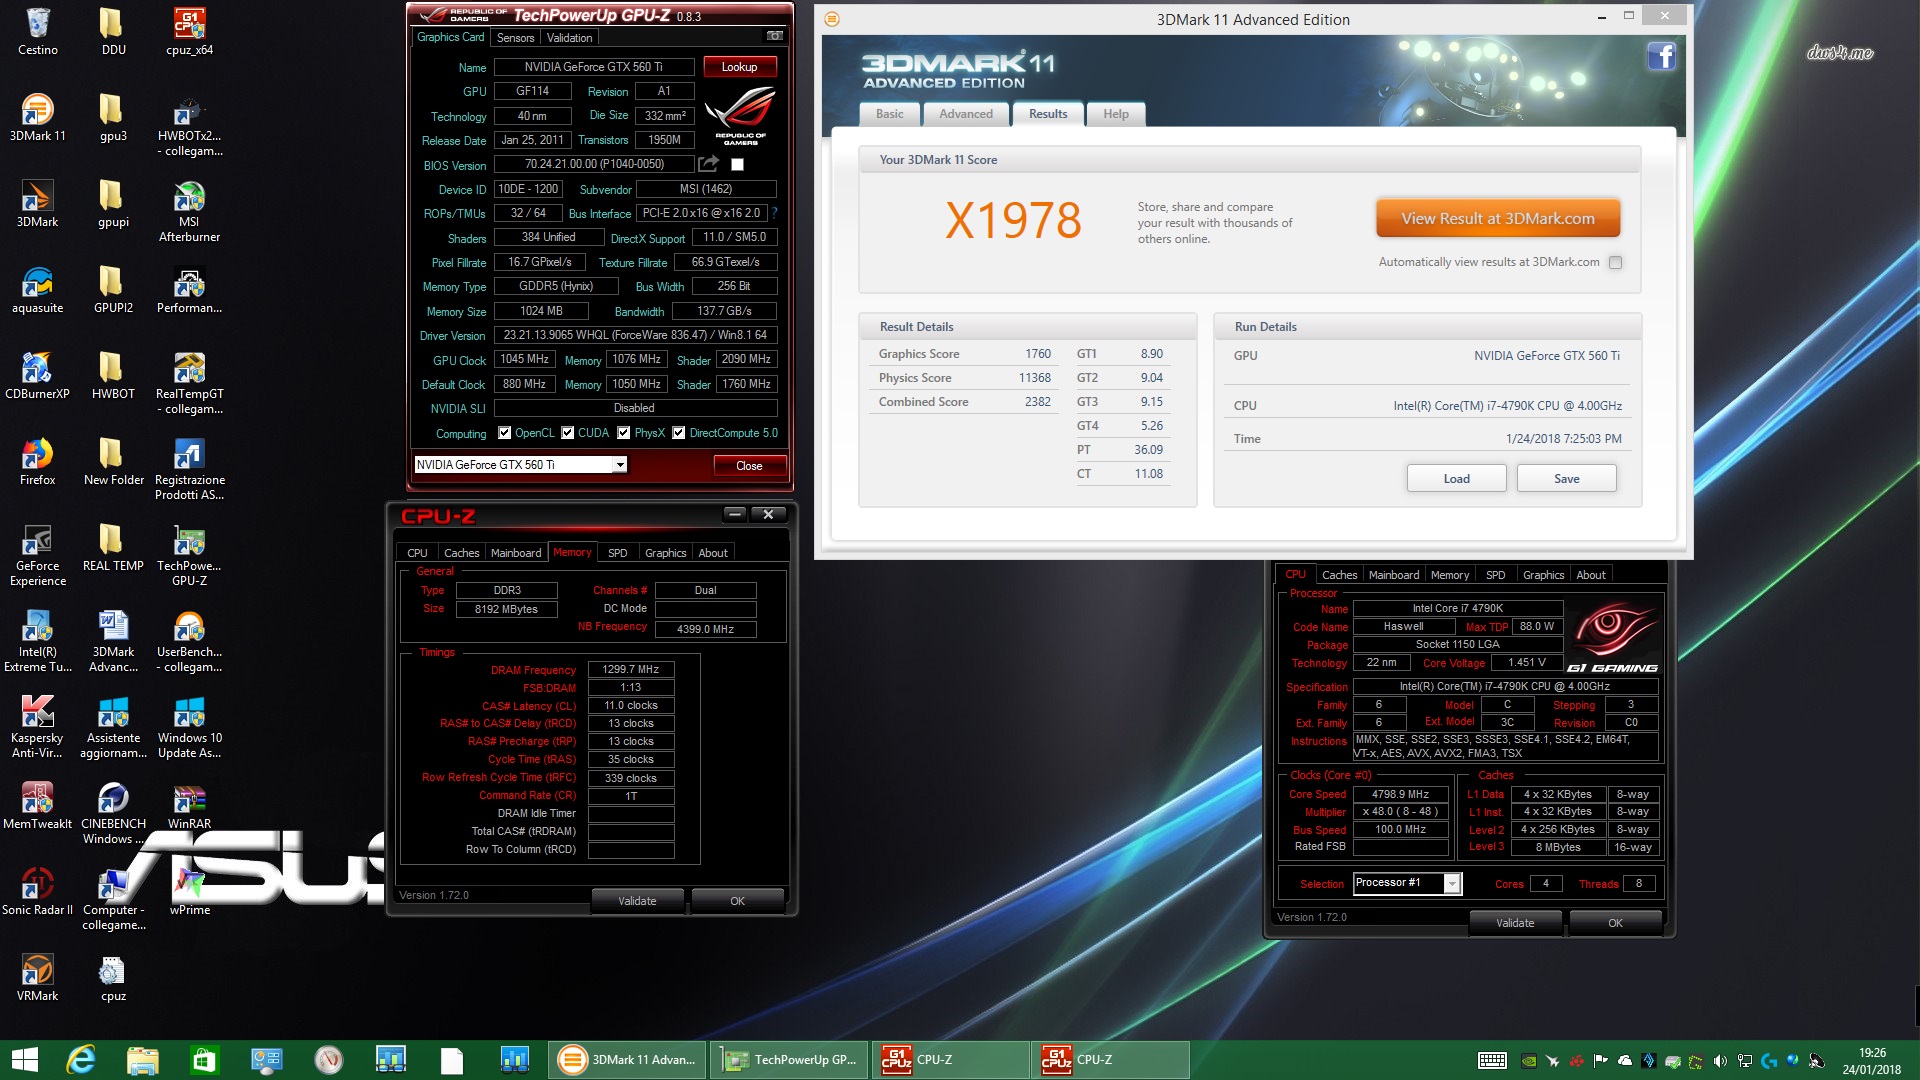Image resolution: width=1920 pixels, height=1080 pixels.
Task: Click Lookup button in GPU-Z
Action: pyautogui.click(x=739, y=67)
